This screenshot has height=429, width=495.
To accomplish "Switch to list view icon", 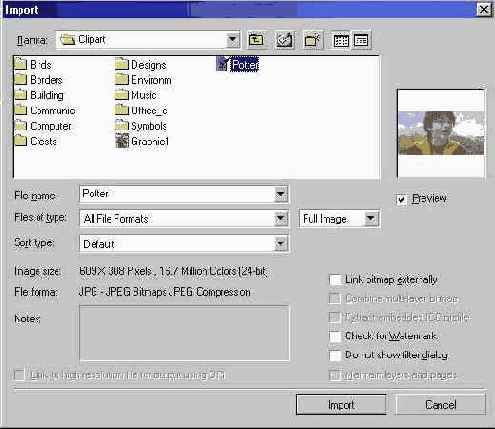I will coord(341,41).
